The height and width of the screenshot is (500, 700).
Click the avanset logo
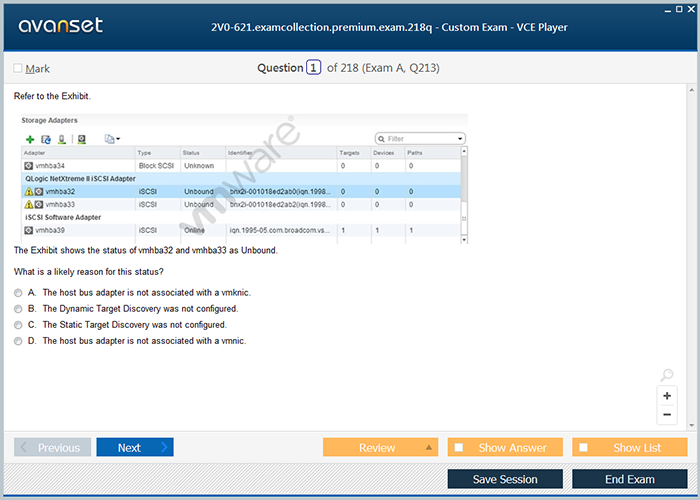[x=61, y=26]
